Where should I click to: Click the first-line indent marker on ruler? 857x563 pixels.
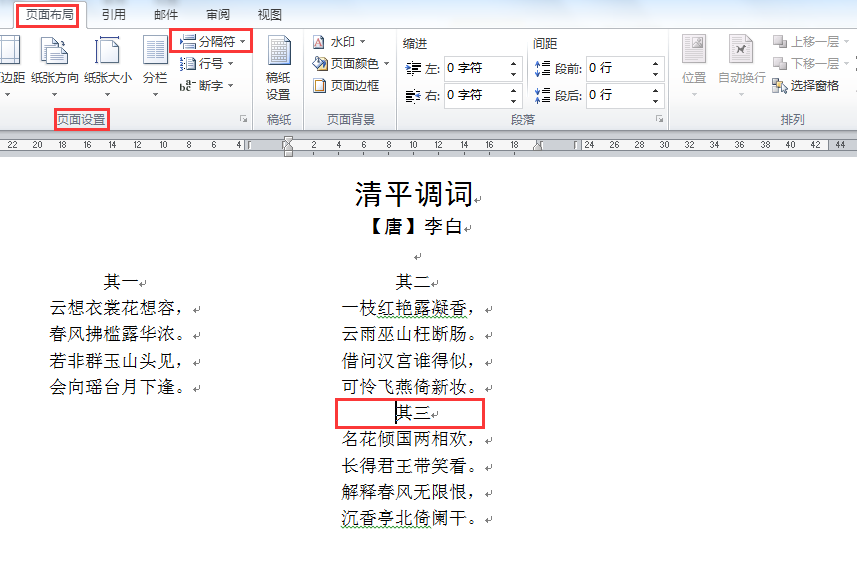(x=288, y=141)
